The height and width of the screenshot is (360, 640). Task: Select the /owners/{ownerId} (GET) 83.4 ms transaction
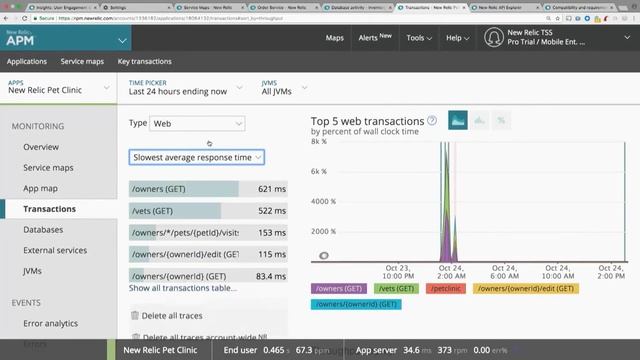(208, 276)
